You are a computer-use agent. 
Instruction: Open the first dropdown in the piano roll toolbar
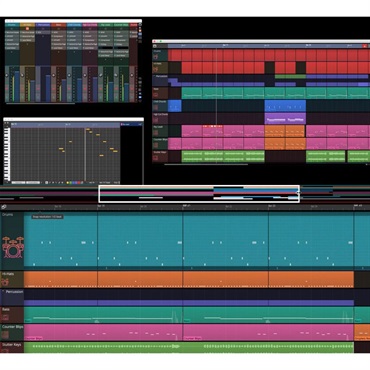[x=18, y=182]
